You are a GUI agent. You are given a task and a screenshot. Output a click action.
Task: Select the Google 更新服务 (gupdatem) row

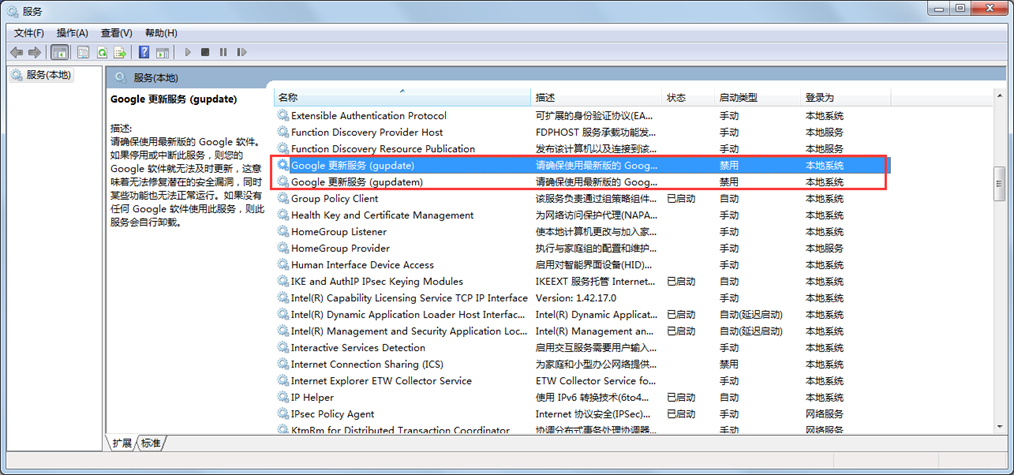tap(581, 182)
